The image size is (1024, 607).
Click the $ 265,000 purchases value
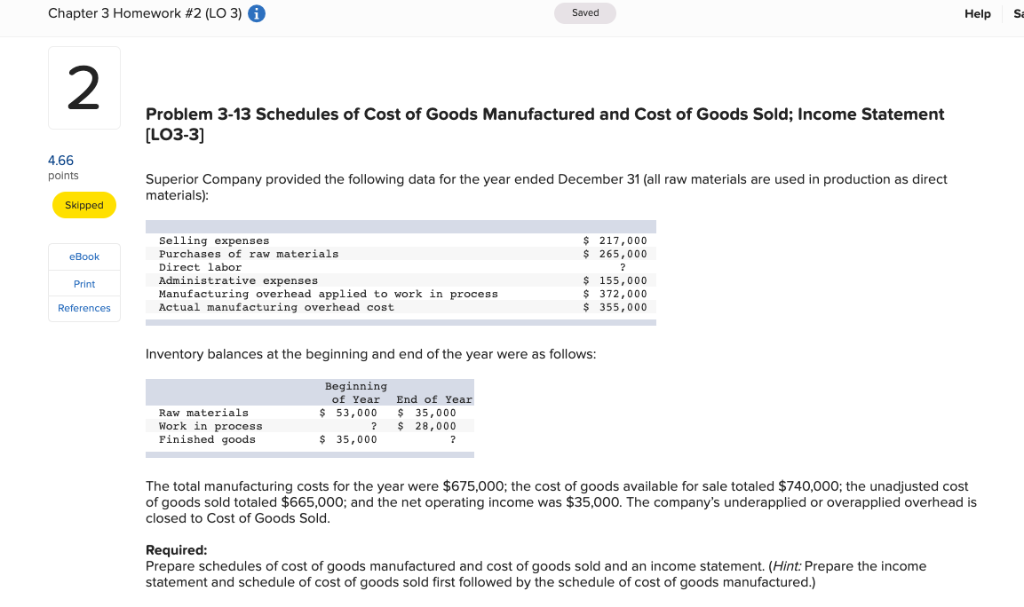pyautogui.click(x=615, y=254)
